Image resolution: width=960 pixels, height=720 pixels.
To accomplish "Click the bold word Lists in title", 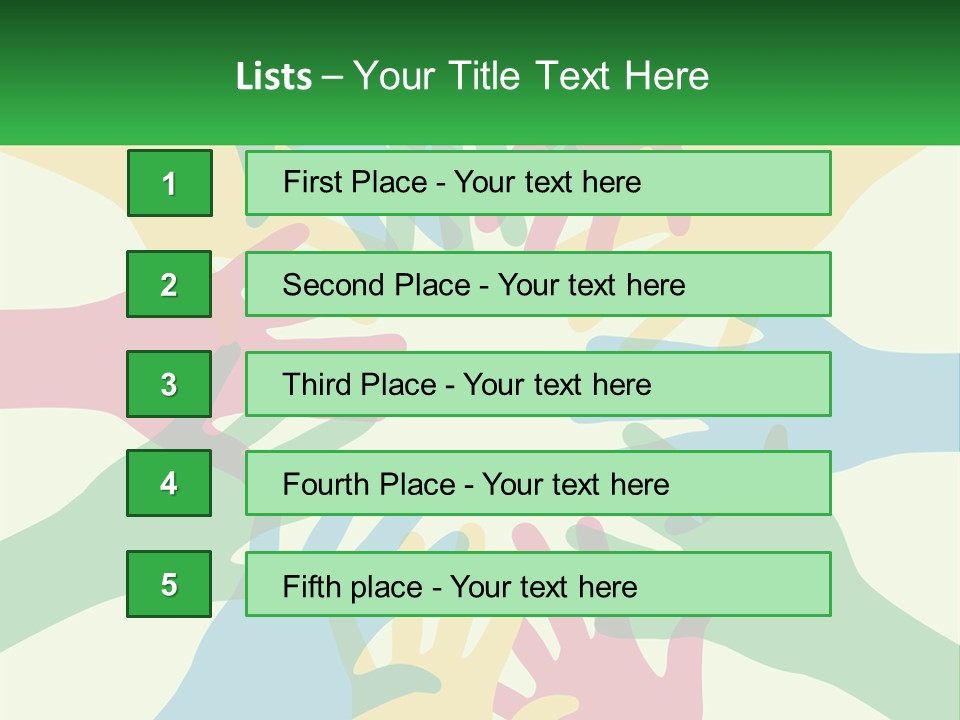I will [x=274, y=76].
